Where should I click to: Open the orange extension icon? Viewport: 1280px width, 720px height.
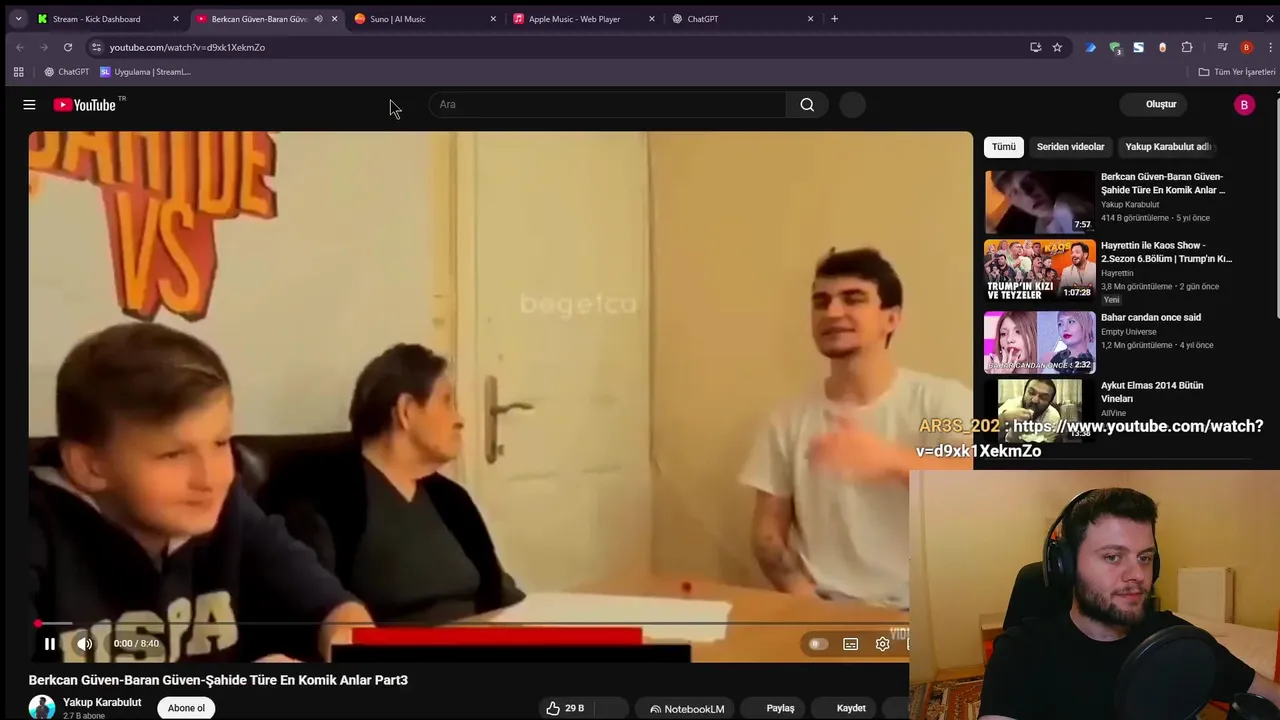point(1162,47)
